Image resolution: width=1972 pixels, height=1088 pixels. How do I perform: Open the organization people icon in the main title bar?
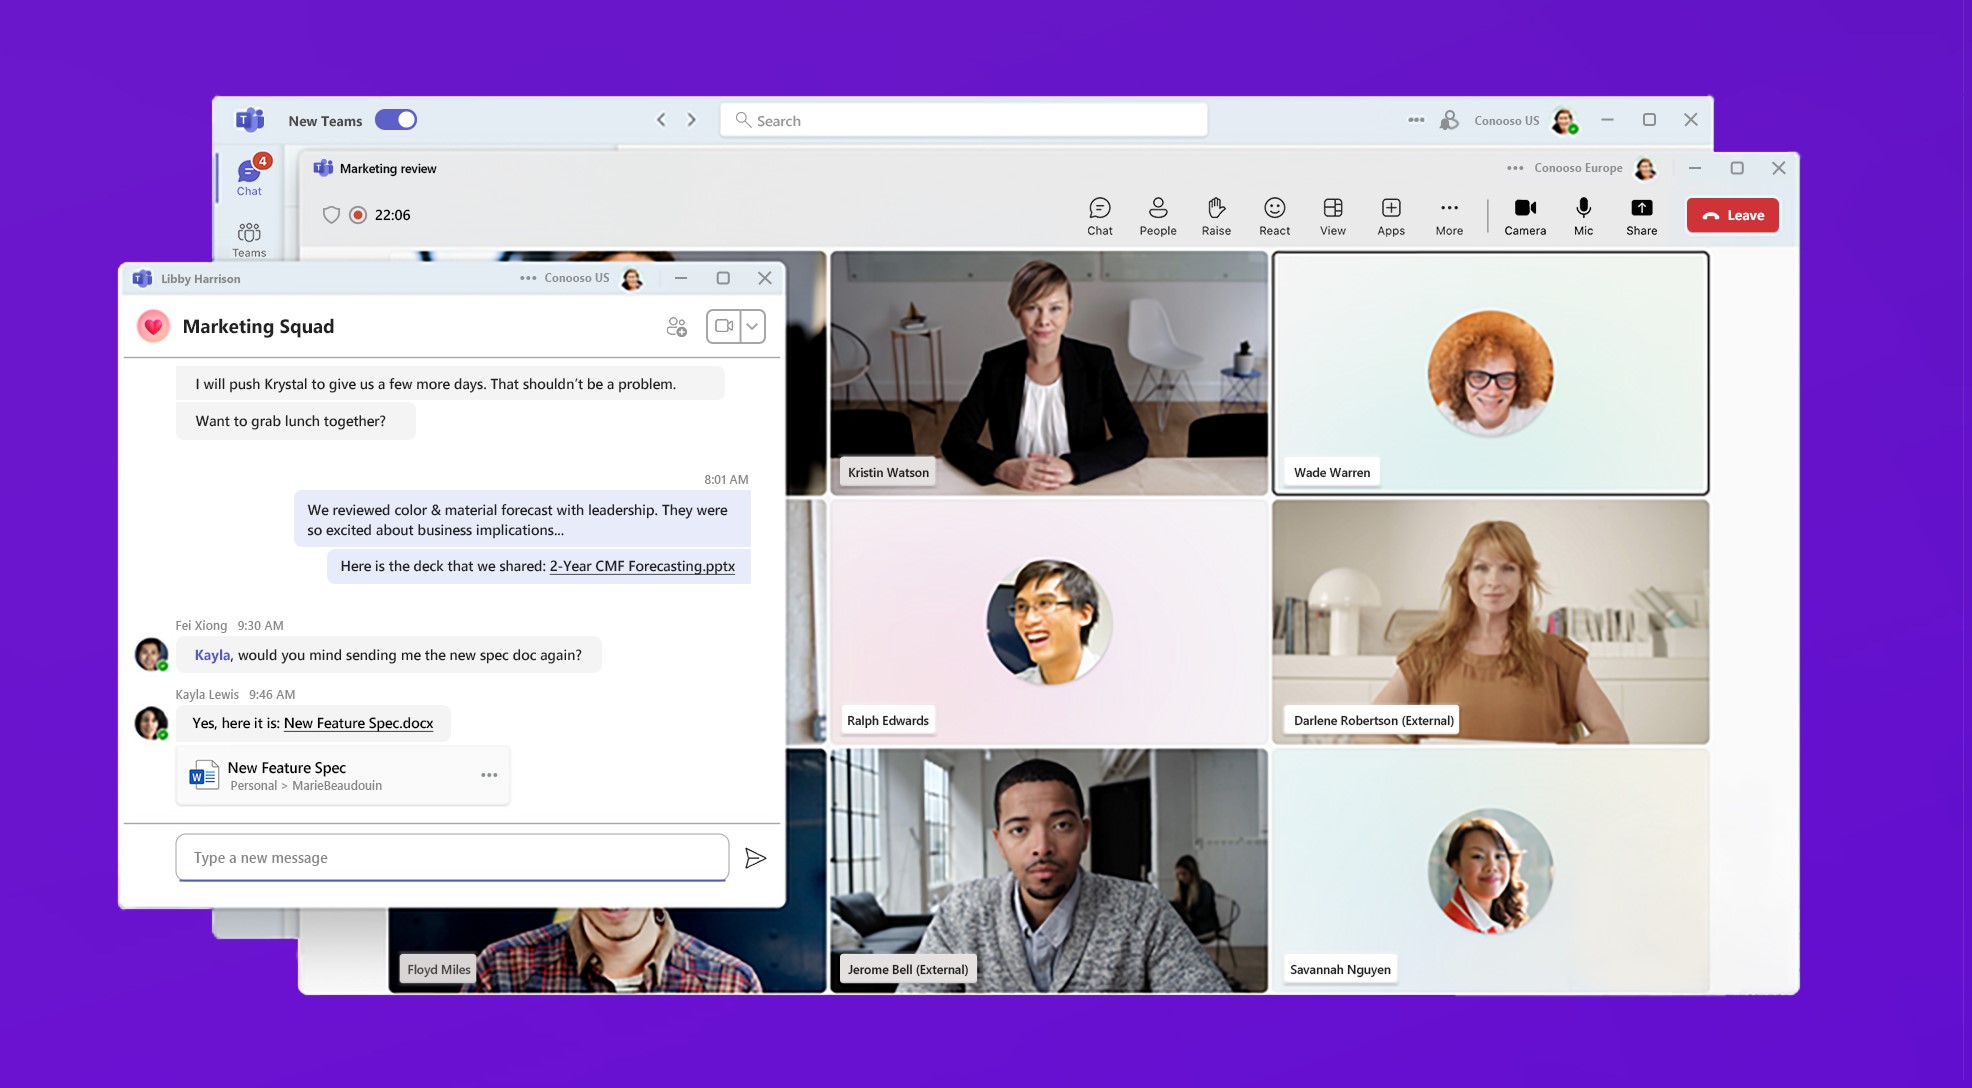(1449, 120)
